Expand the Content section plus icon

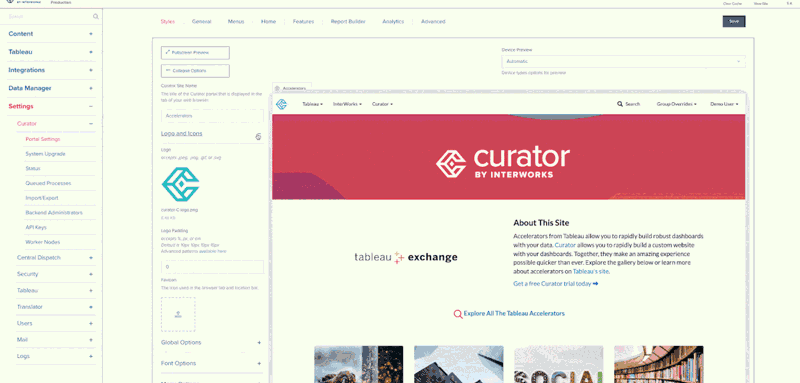(91, 34)
